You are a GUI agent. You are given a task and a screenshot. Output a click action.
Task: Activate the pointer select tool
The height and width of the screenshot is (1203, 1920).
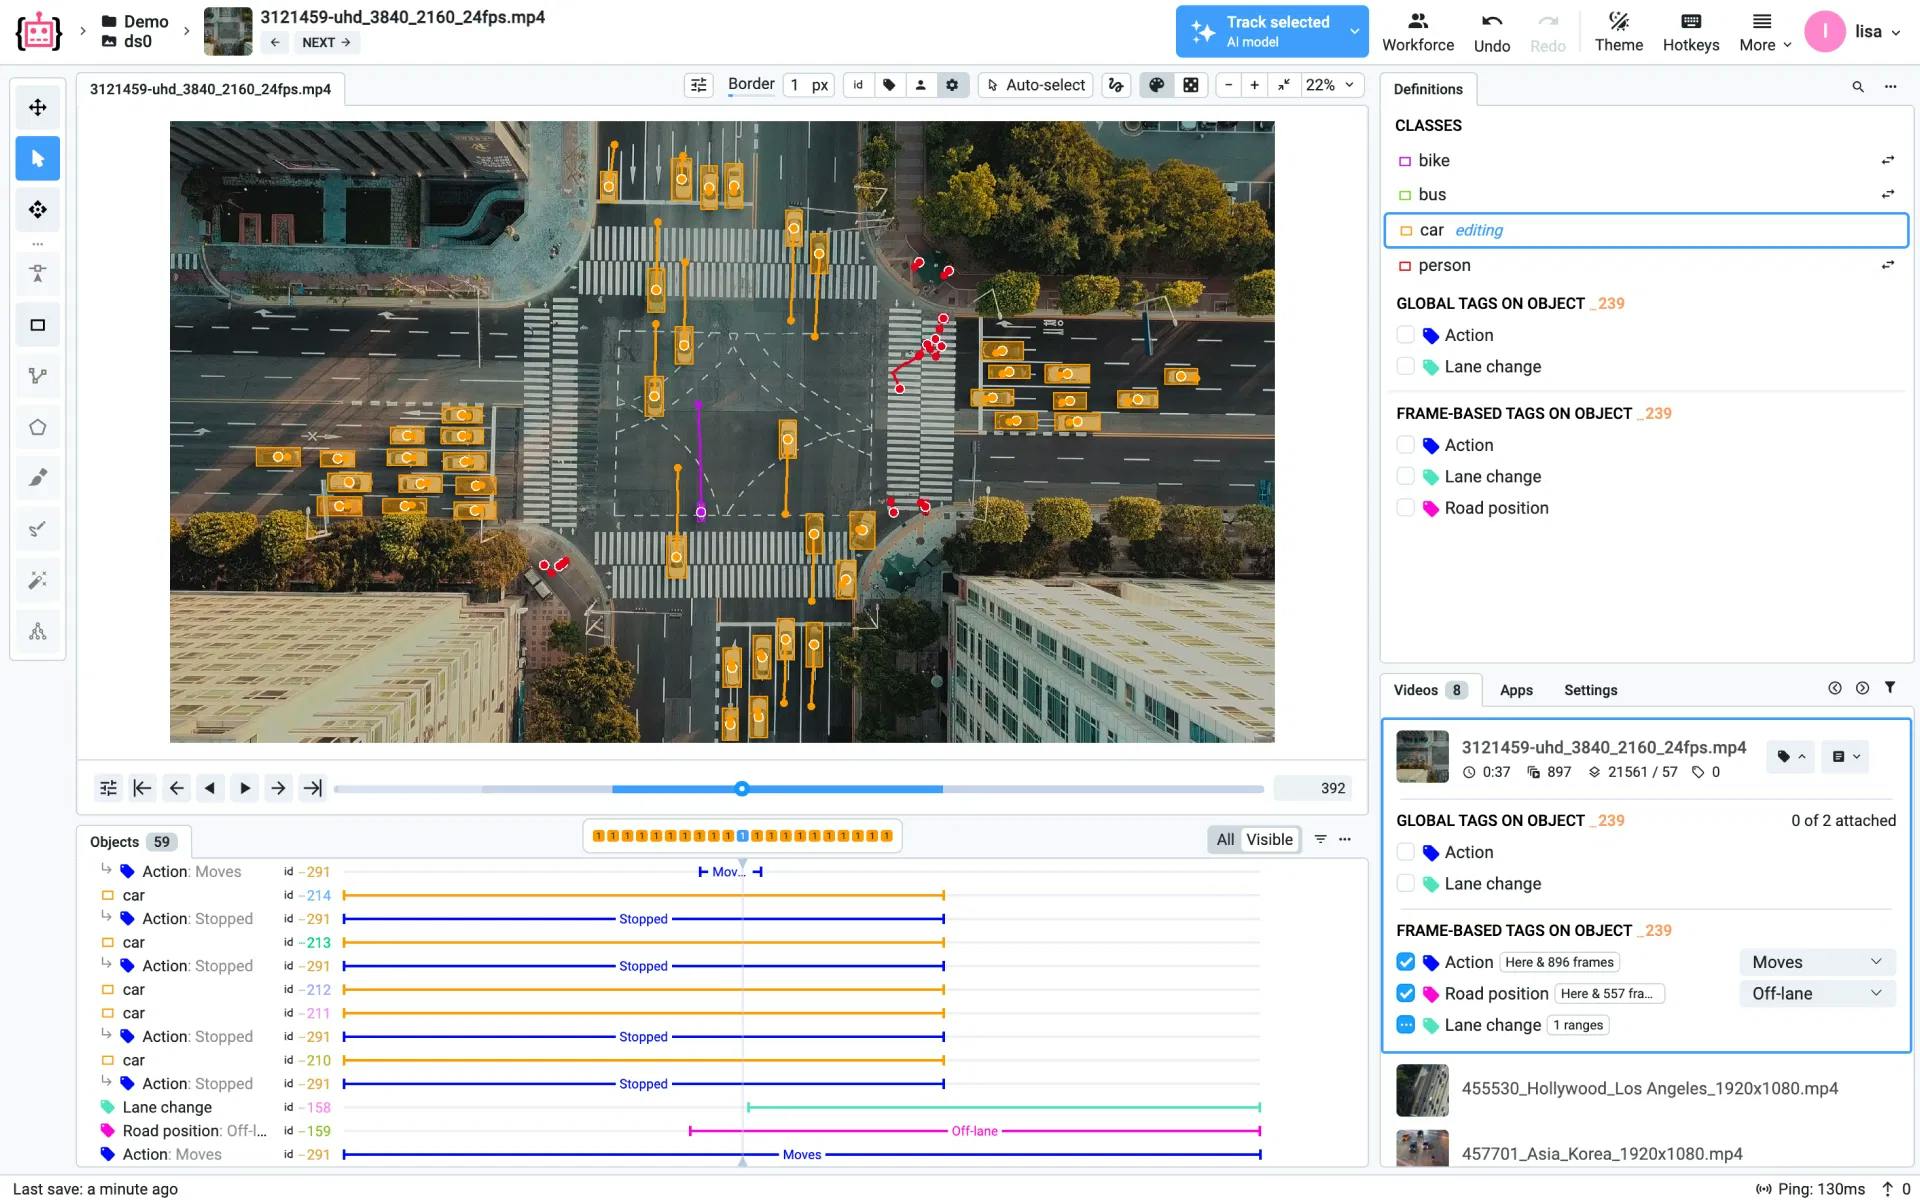click(38, 158)
